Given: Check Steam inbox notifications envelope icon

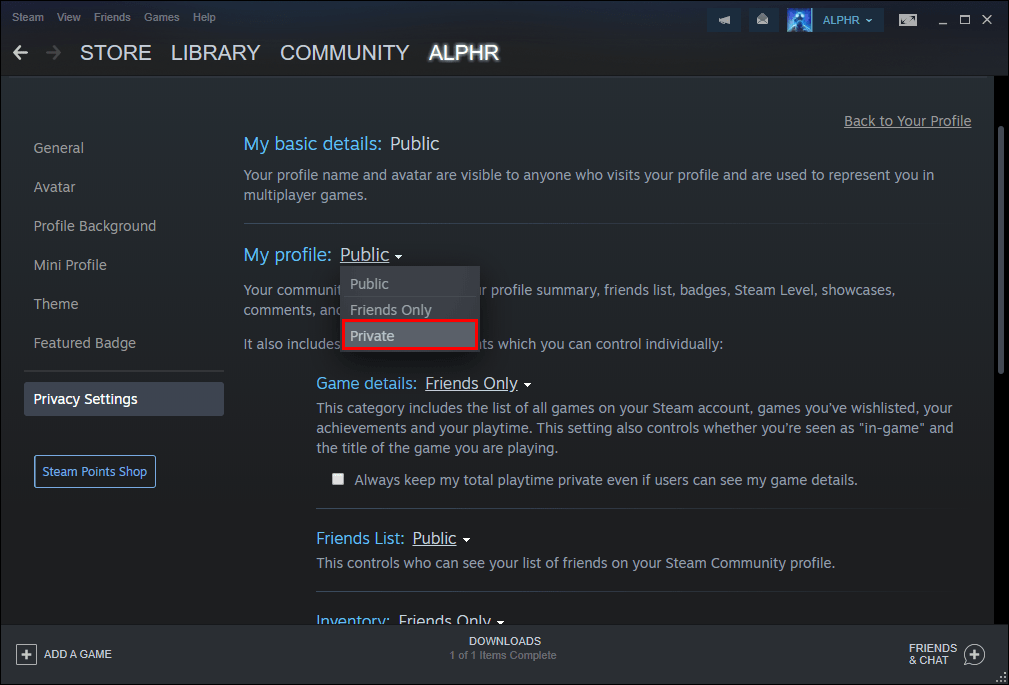Looking at the screenshot, I should tap(763, 19).
